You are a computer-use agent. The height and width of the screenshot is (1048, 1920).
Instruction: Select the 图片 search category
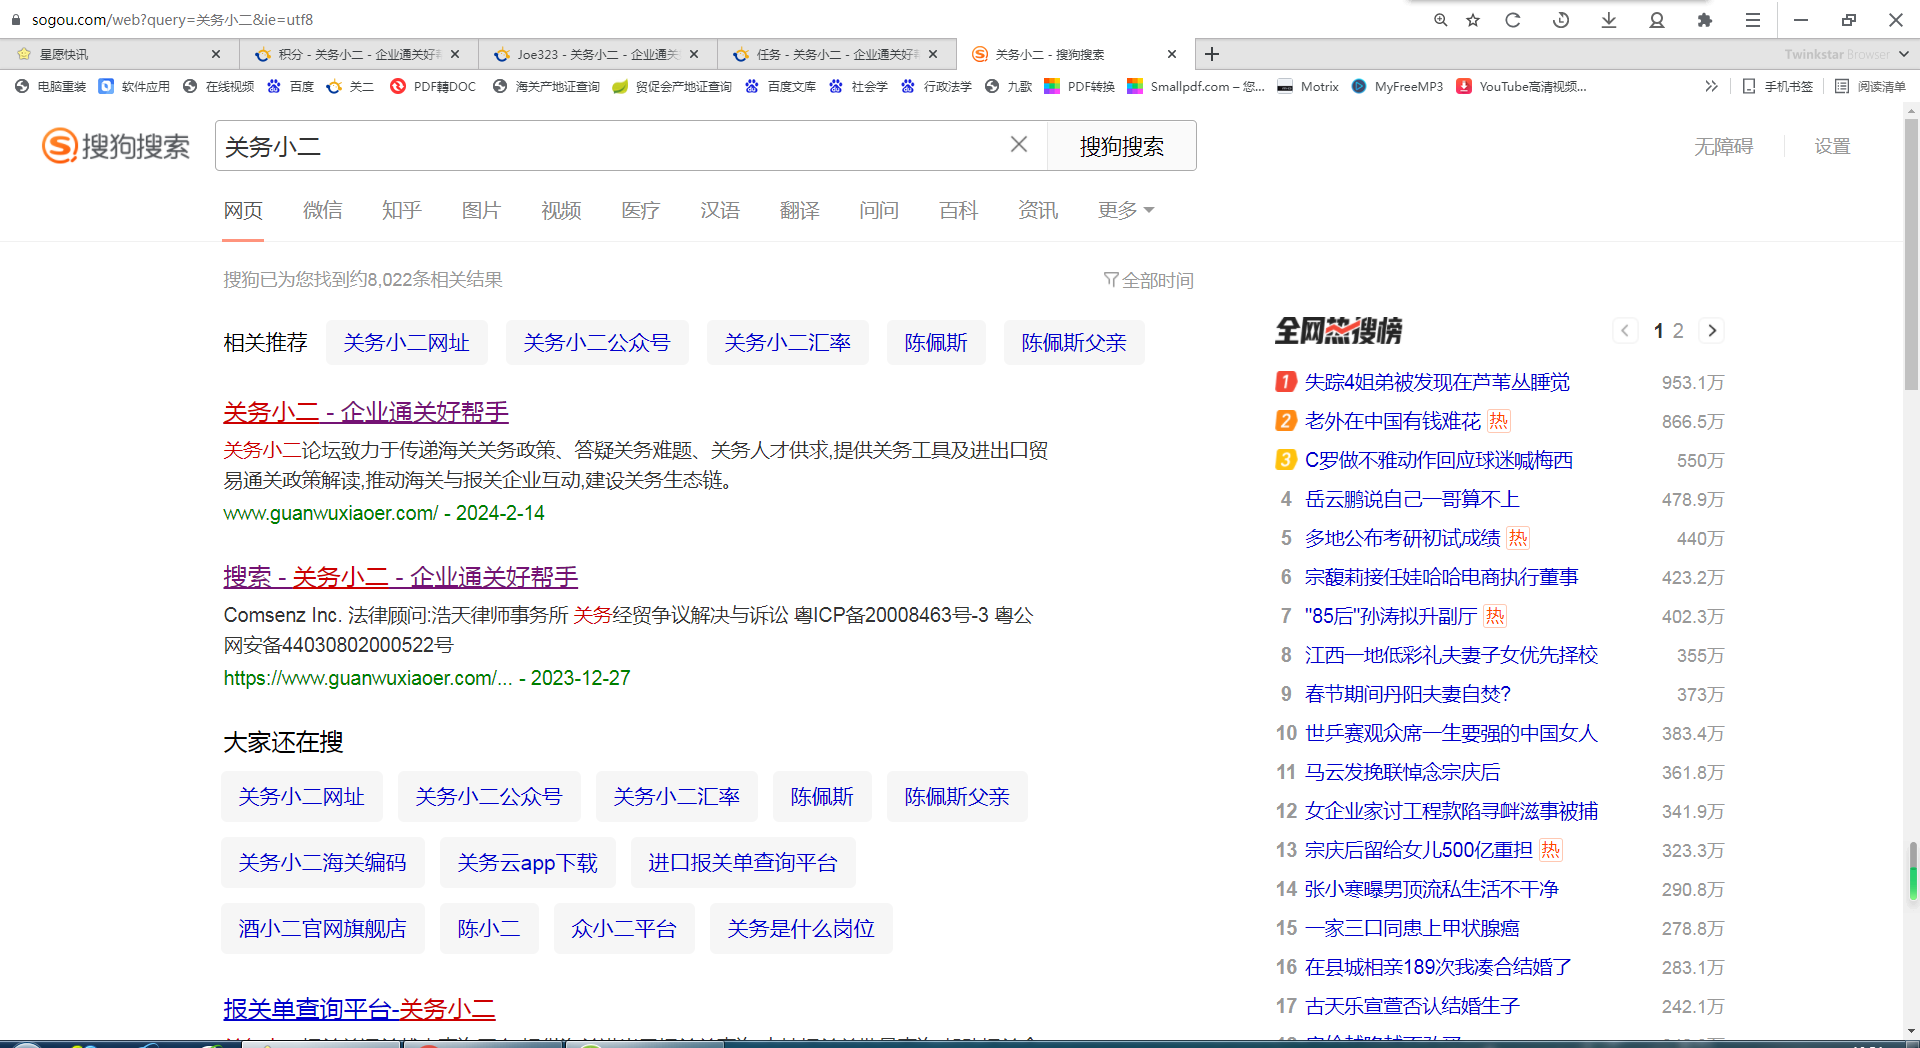click(481, 210)
